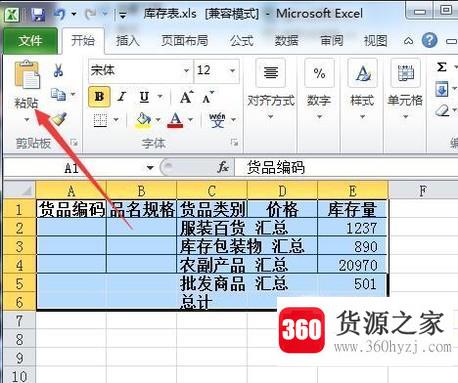Decrease font size with the small A icon
This screenshot has width=458, height=383.
coord(208,97)
